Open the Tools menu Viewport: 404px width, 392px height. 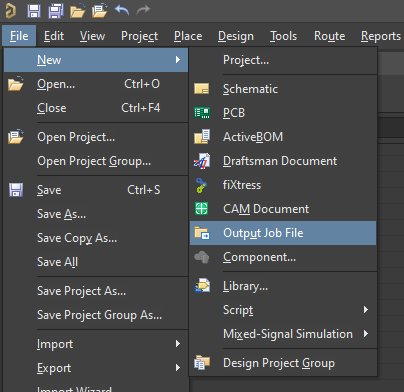[x=283, y=36]
